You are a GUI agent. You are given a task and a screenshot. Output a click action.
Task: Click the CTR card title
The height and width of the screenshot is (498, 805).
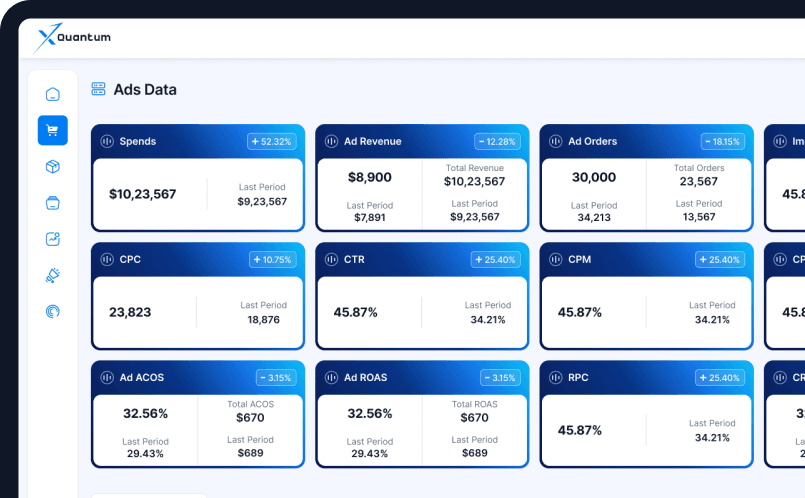pos(354,259)
